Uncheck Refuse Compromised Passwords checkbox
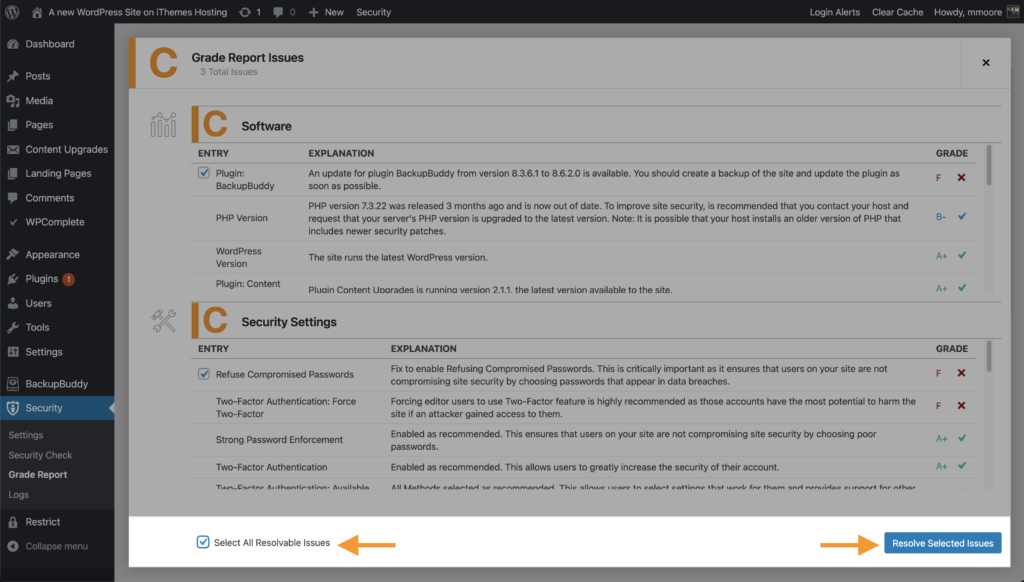This screenshot has width=1024, height=582. point(204,374)
